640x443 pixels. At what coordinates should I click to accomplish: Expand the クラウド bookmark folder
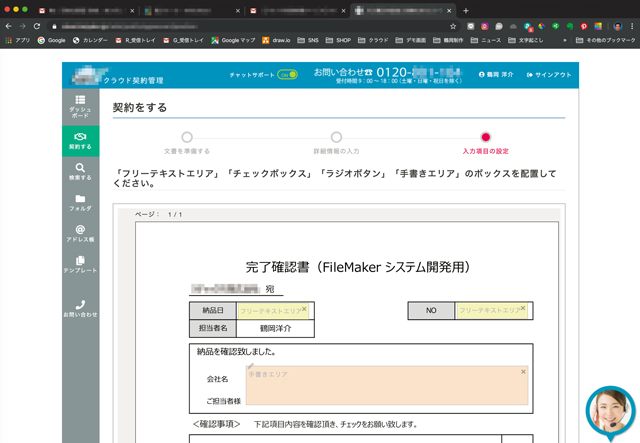click(x=373, y=40)
